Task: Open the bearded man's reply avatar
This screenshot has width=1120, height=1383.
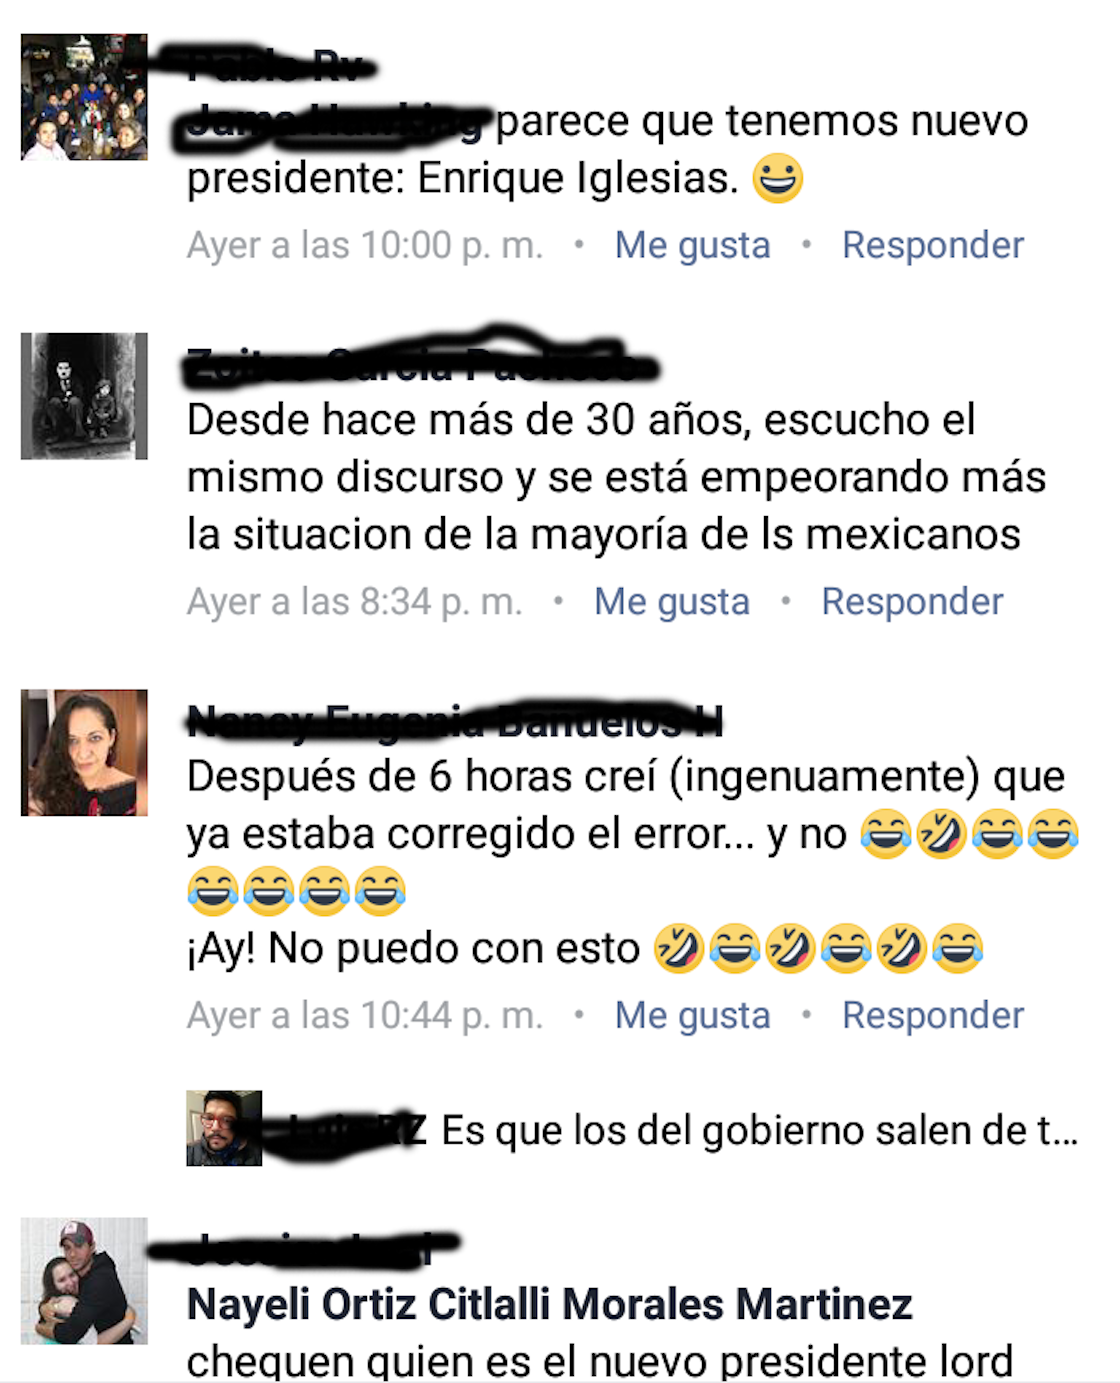Action: [x=224, y=1128]
